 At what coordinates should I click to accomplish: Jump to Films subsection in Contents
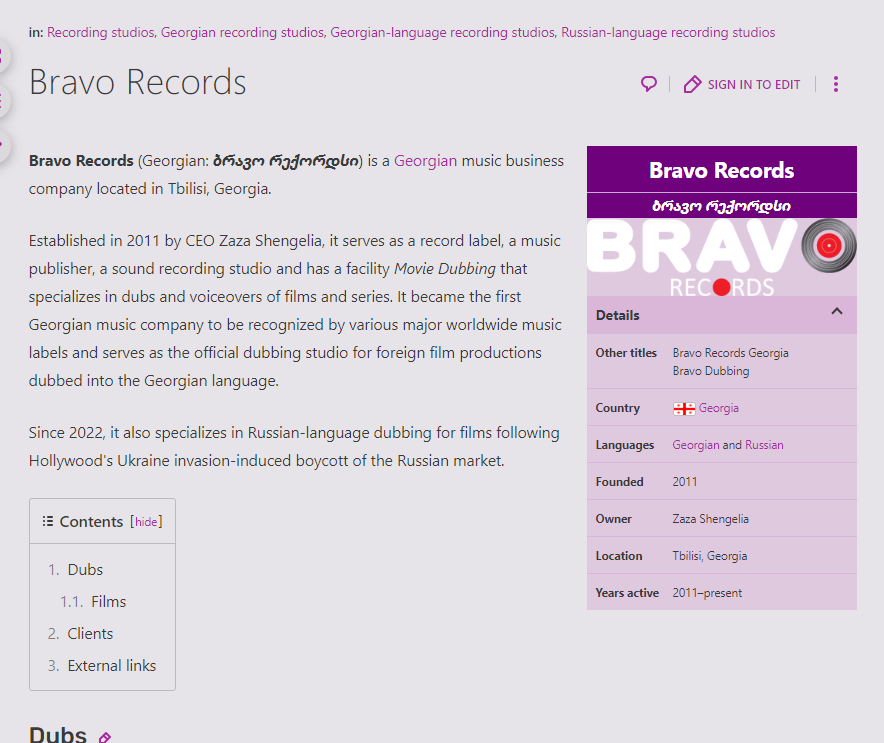coord(109,602)
